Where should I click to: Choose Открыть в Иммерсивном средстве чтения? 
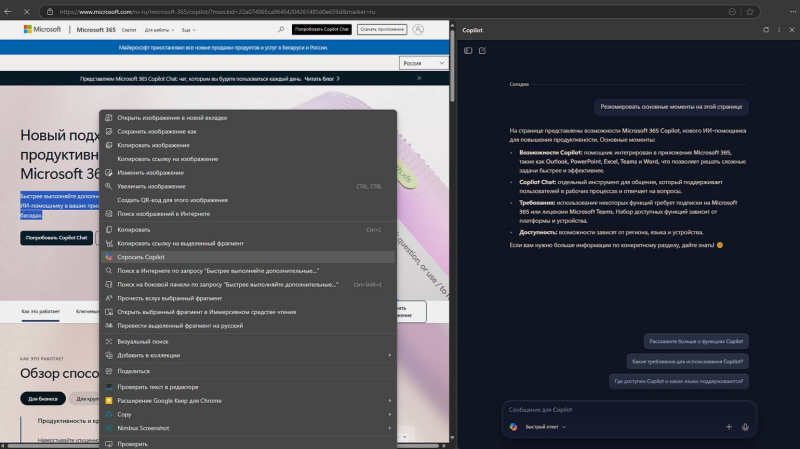(x=248, y=312)
